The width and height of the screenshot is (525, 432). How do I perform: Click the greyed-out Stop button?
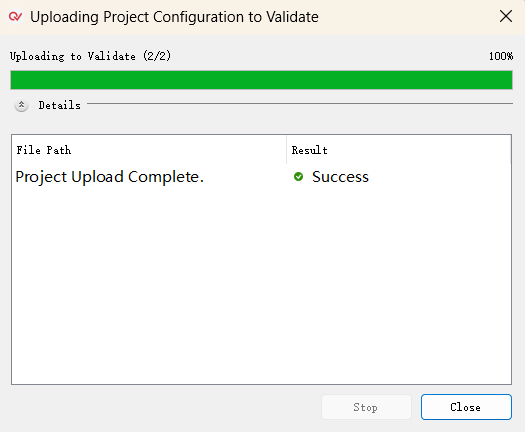pyautogui.click(x=366, y=407)
